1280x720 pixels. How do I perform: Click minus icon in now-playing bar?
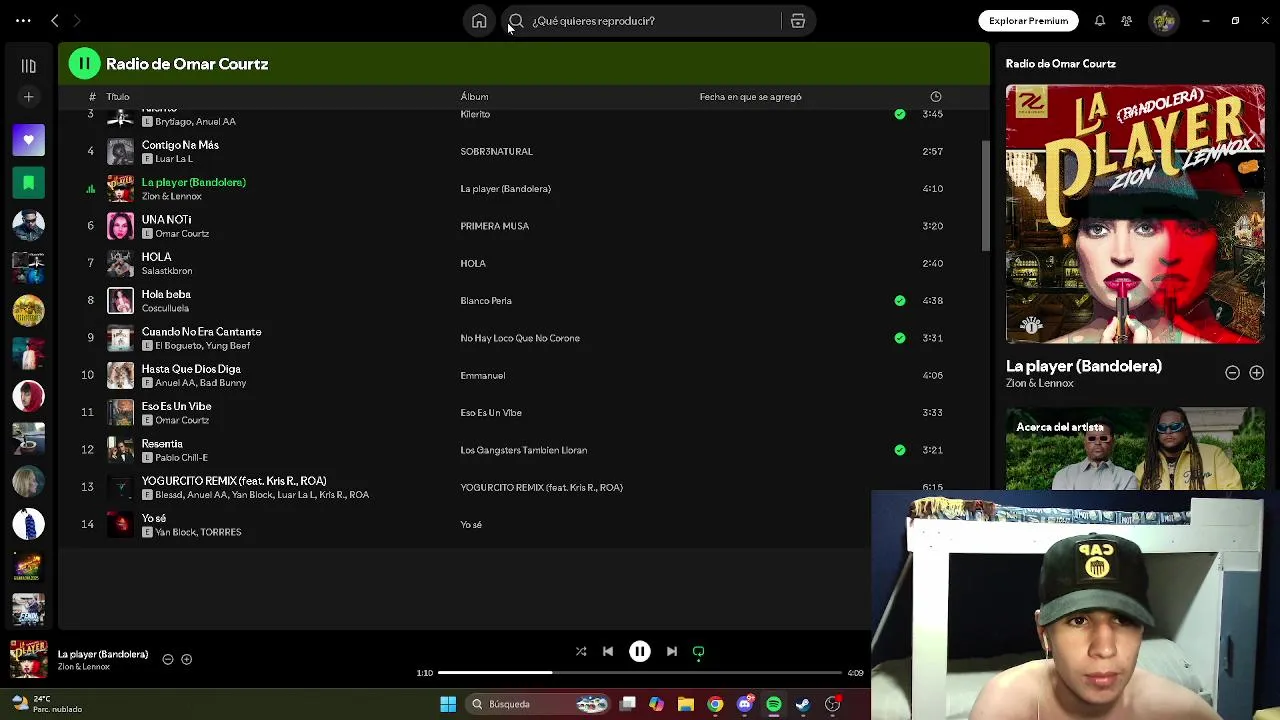tap(168, 659)
